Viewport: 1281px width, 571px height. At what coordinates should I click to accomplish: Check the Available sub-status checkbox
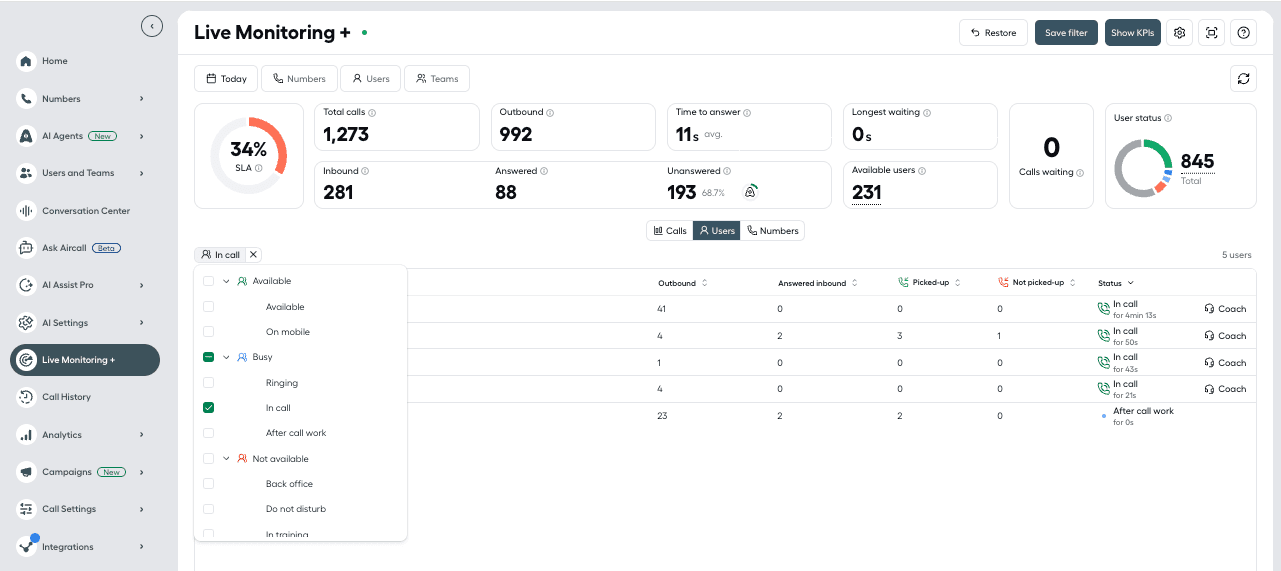(x=208, y=307)
